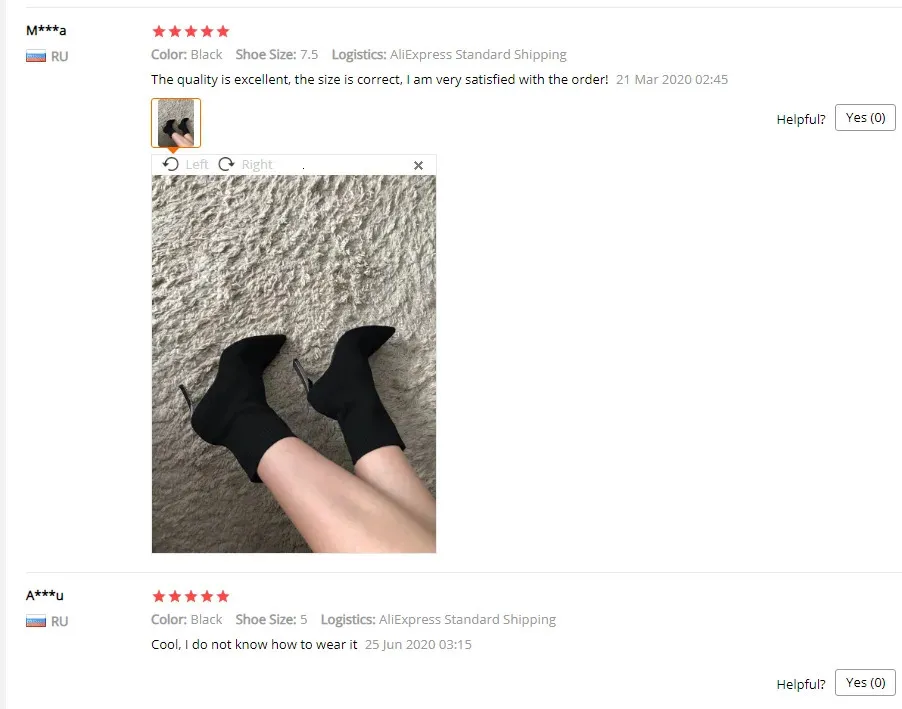902x709 pixels.
Task: Click the 21 Mar 2020 review date
Action: pos(672,79)
